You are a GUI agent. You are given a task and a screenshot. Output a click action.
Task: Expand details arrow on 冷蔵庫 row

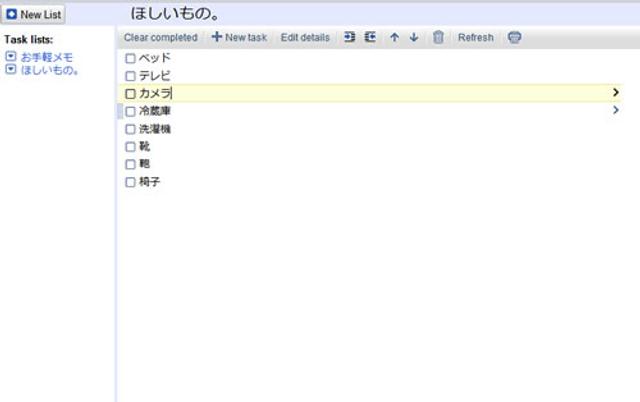coord(616,110)
